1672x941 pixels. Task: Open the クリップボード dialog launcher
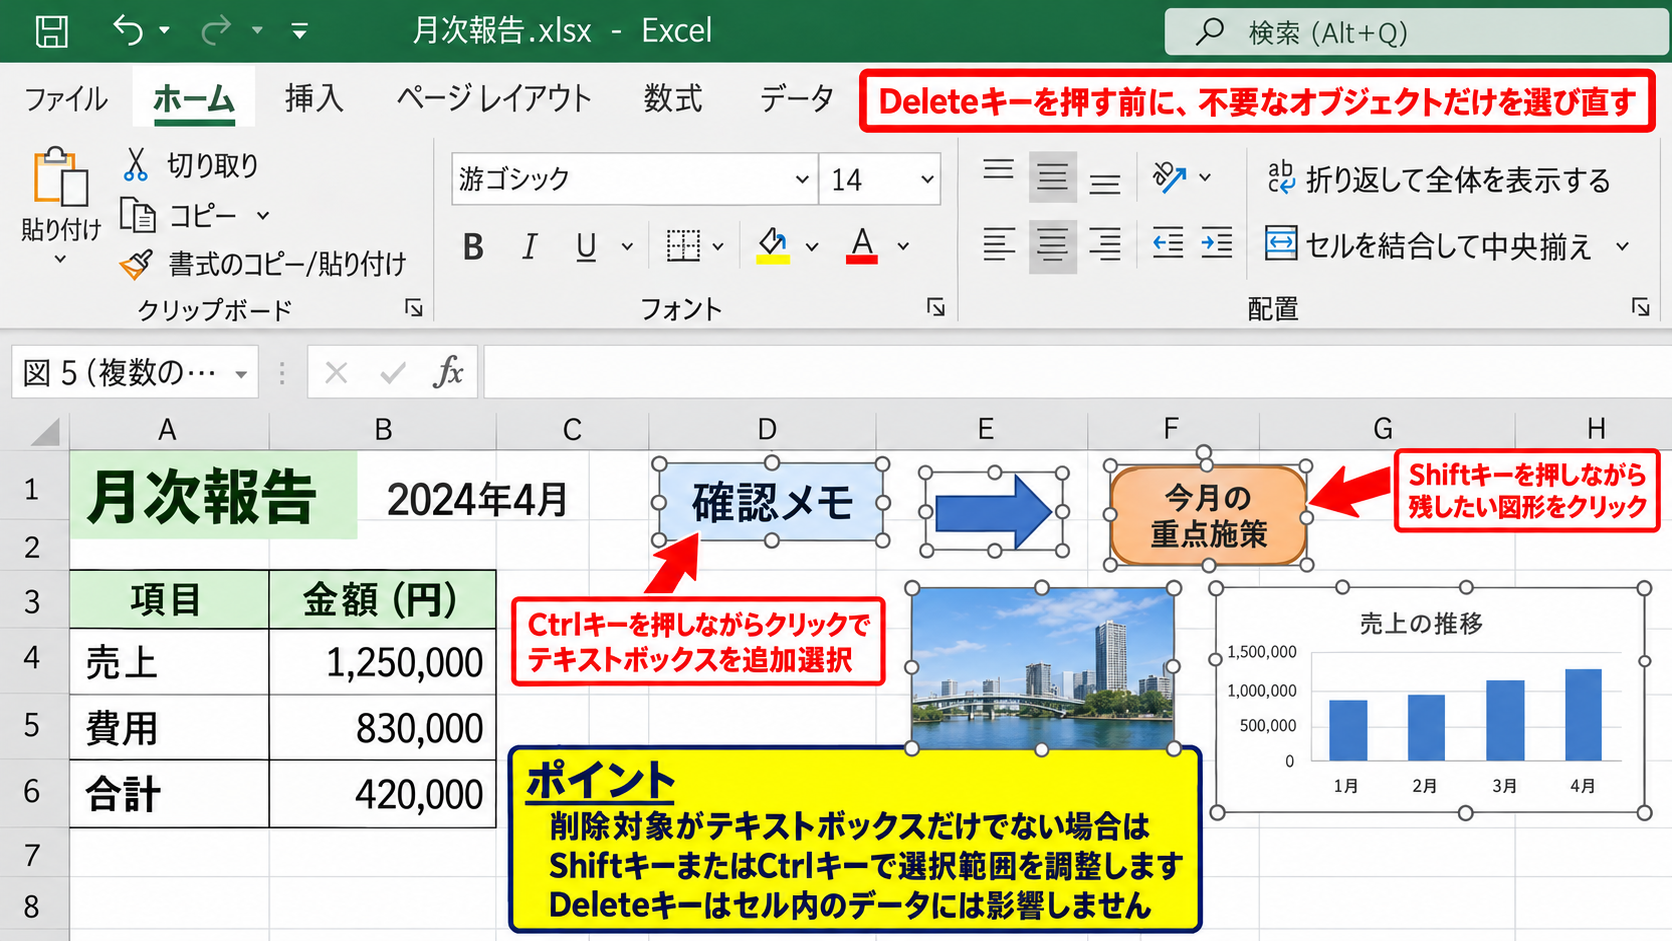(414, 308)
